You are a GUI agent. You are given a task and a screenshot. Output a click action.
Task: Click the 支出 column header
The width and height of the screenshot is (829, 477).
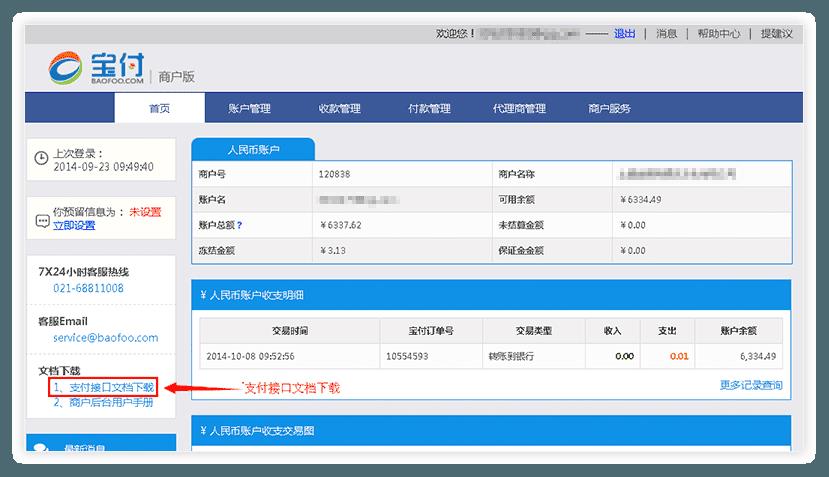pyautogui.click(x=667, y=331)
